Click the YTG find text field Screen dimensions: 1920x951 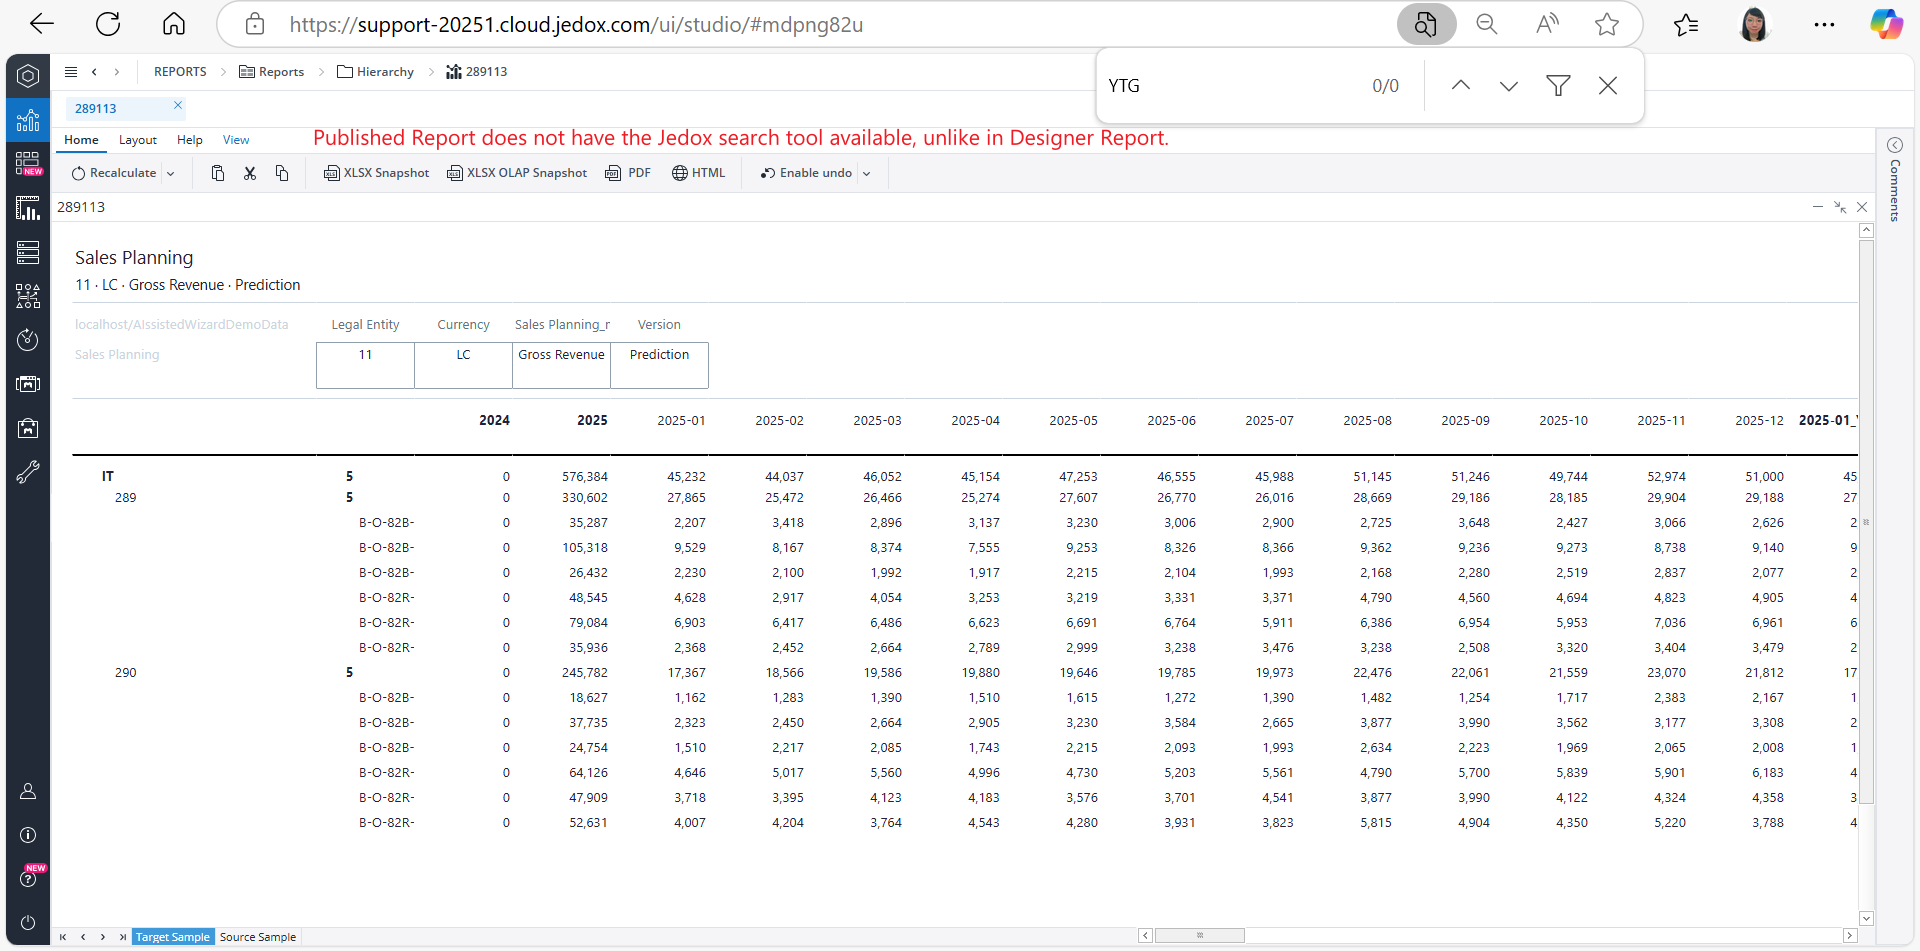1230,86
